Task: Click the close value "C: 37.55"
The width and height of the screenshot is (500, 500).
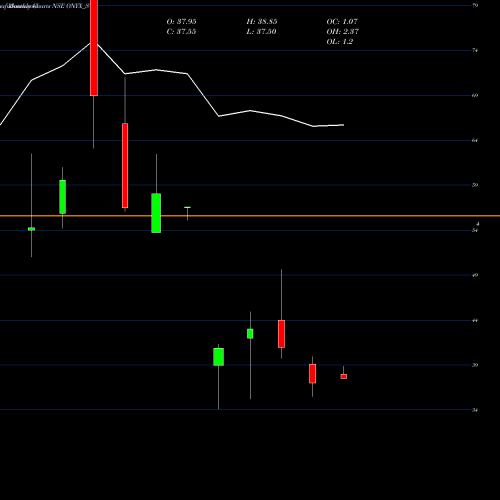Action: 181,32
